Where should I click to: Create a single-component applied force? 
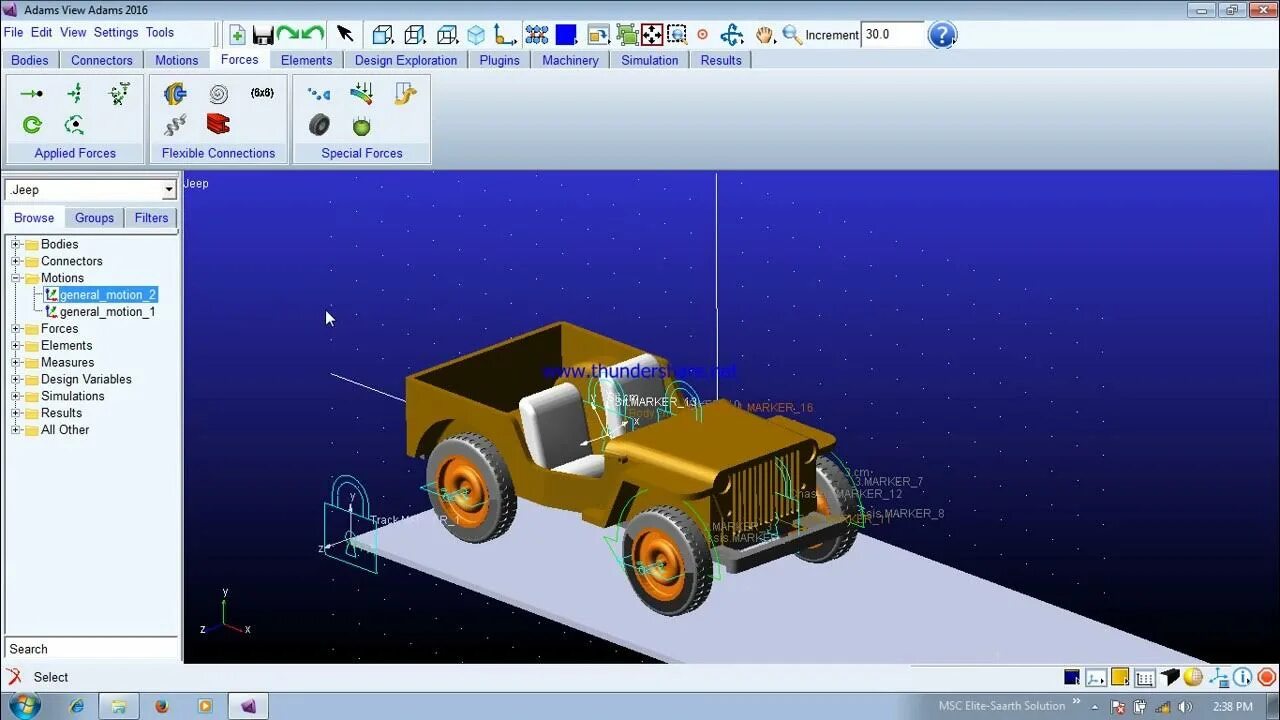click(x=32, y=94)
